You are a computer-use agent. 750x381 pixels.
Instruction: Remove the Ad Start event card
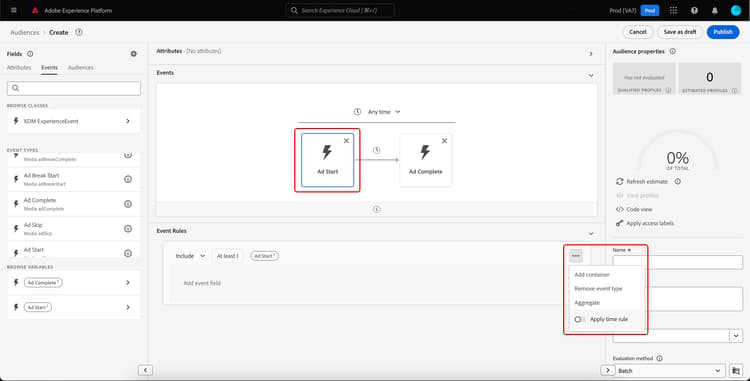(346, 141)
